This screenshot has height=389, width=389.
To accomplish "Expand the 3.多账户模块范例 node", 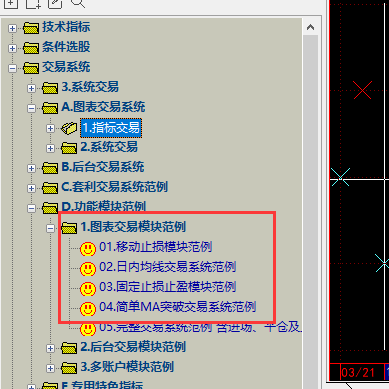I will (x=50, y=368).
